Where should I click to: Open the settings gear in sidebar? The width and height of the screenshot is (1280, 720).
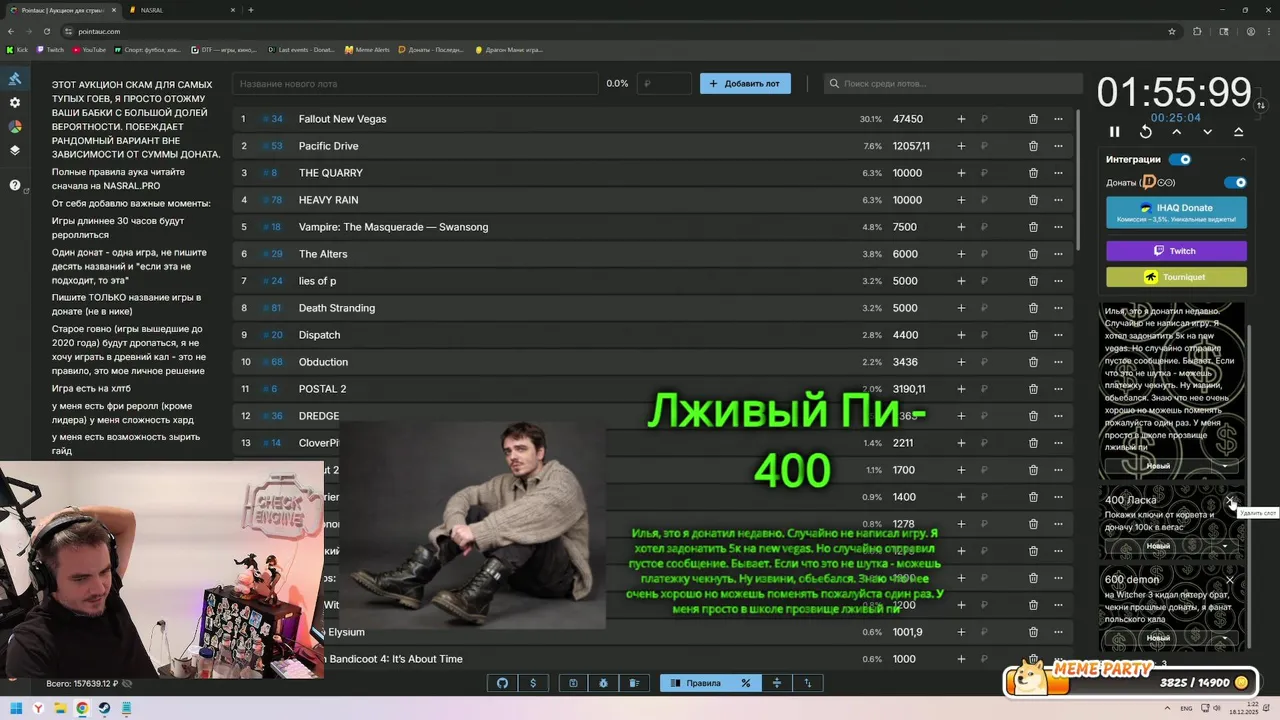15,103
